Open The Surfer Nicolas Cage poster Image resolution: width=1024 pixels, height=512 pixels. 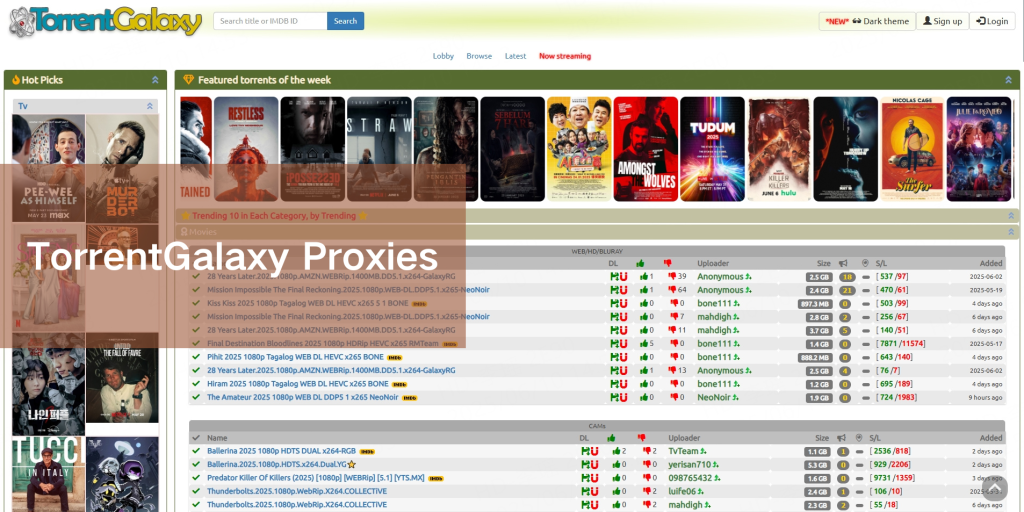click(x=912, y=149)
